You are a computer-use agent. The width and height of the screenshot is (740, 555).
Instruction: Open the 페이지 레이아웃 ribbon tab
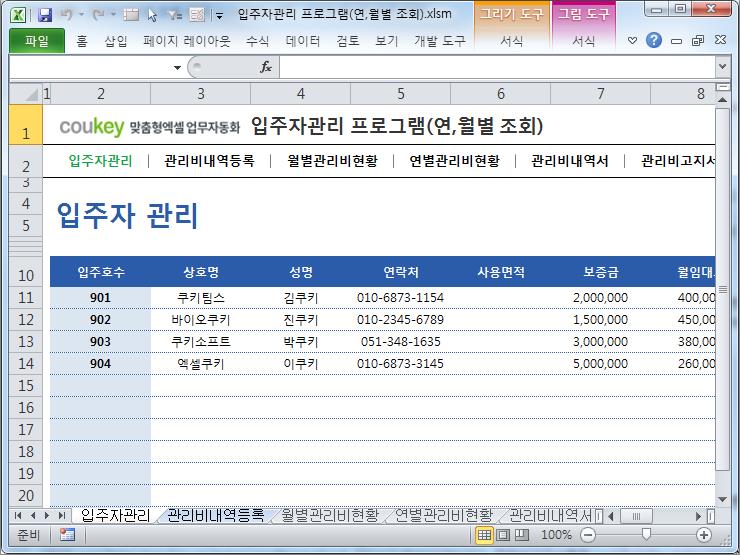coord(187,41)
